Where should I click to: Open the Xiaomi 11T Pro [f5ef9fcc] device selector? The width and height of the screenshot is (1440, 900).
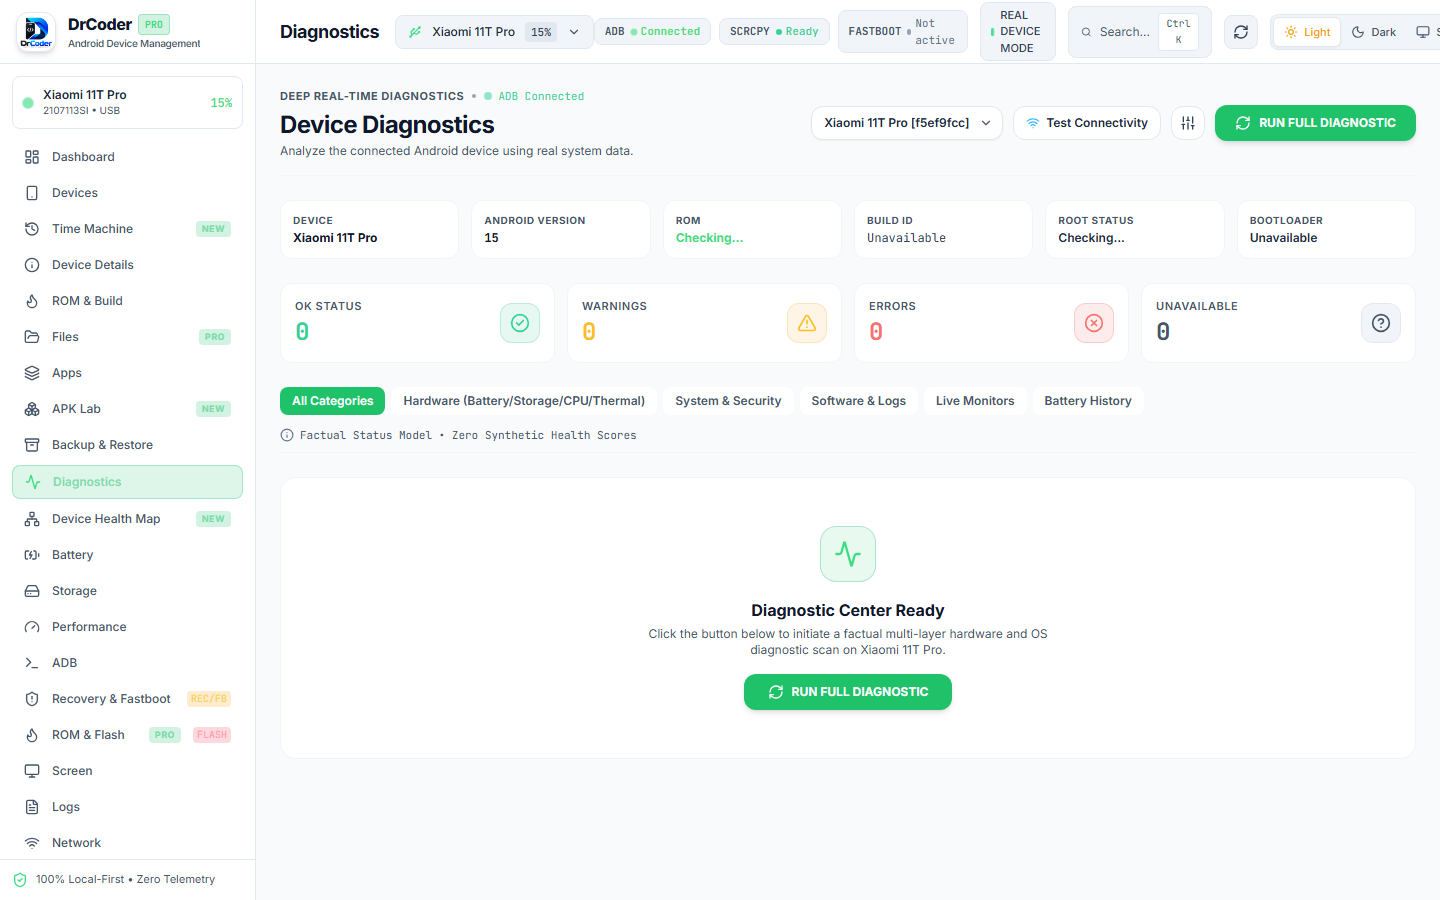[x=907, y=123]
